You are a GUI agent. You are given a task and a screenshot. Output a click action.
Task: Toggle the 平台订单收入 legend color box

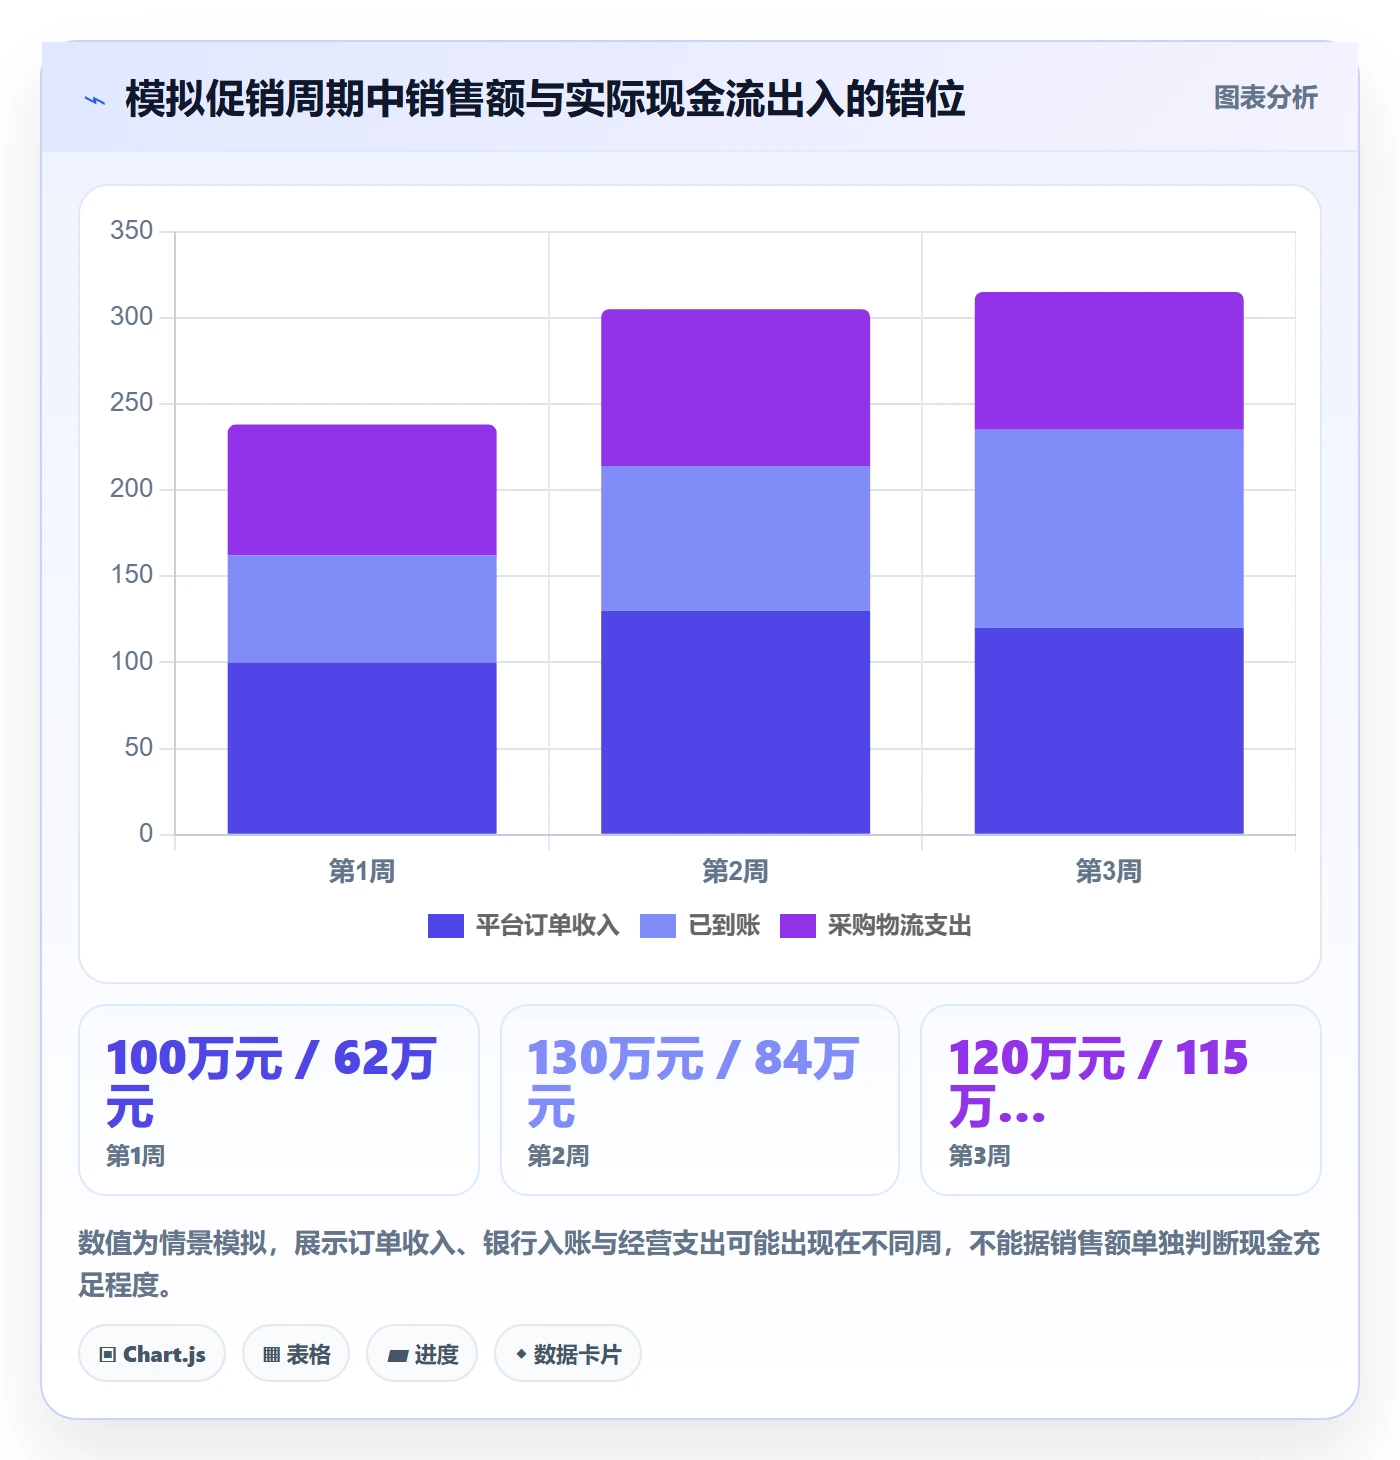[445, 926]
